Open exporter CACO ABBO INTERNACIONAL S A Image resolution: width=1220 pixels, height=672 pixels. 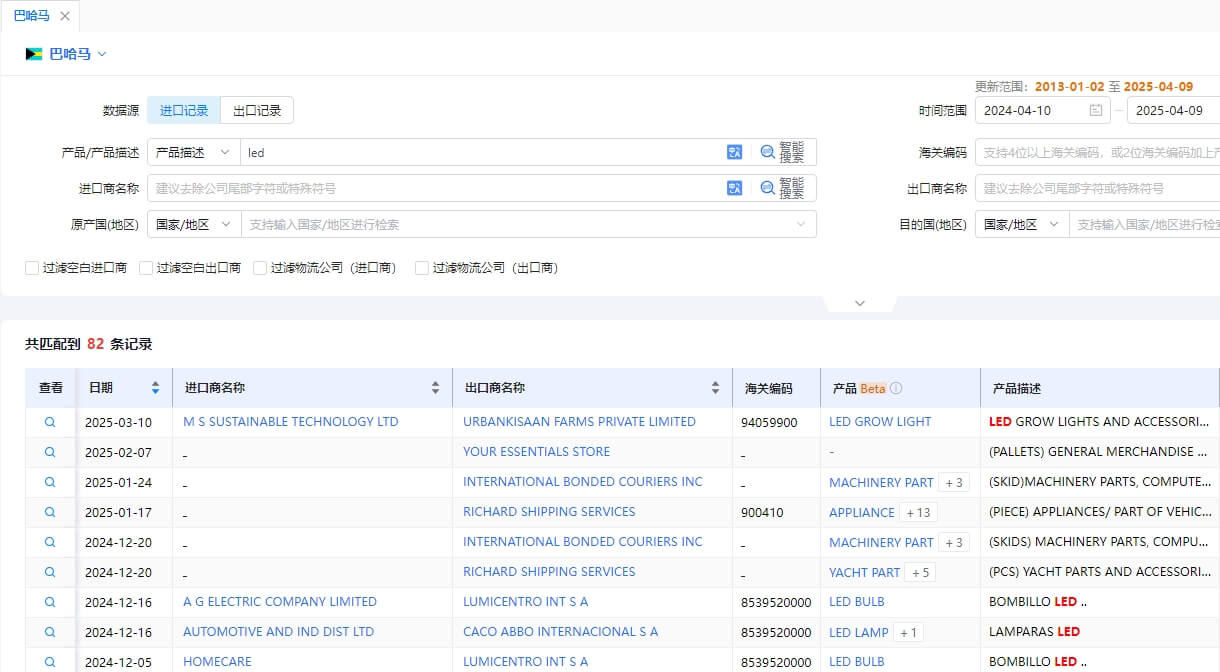[x=560, y=632]
